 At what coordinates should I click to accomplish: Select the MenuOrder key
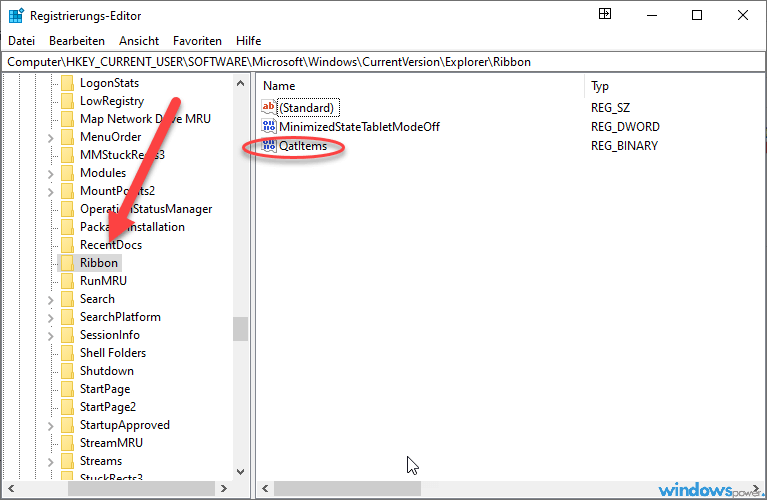[111, 137]
